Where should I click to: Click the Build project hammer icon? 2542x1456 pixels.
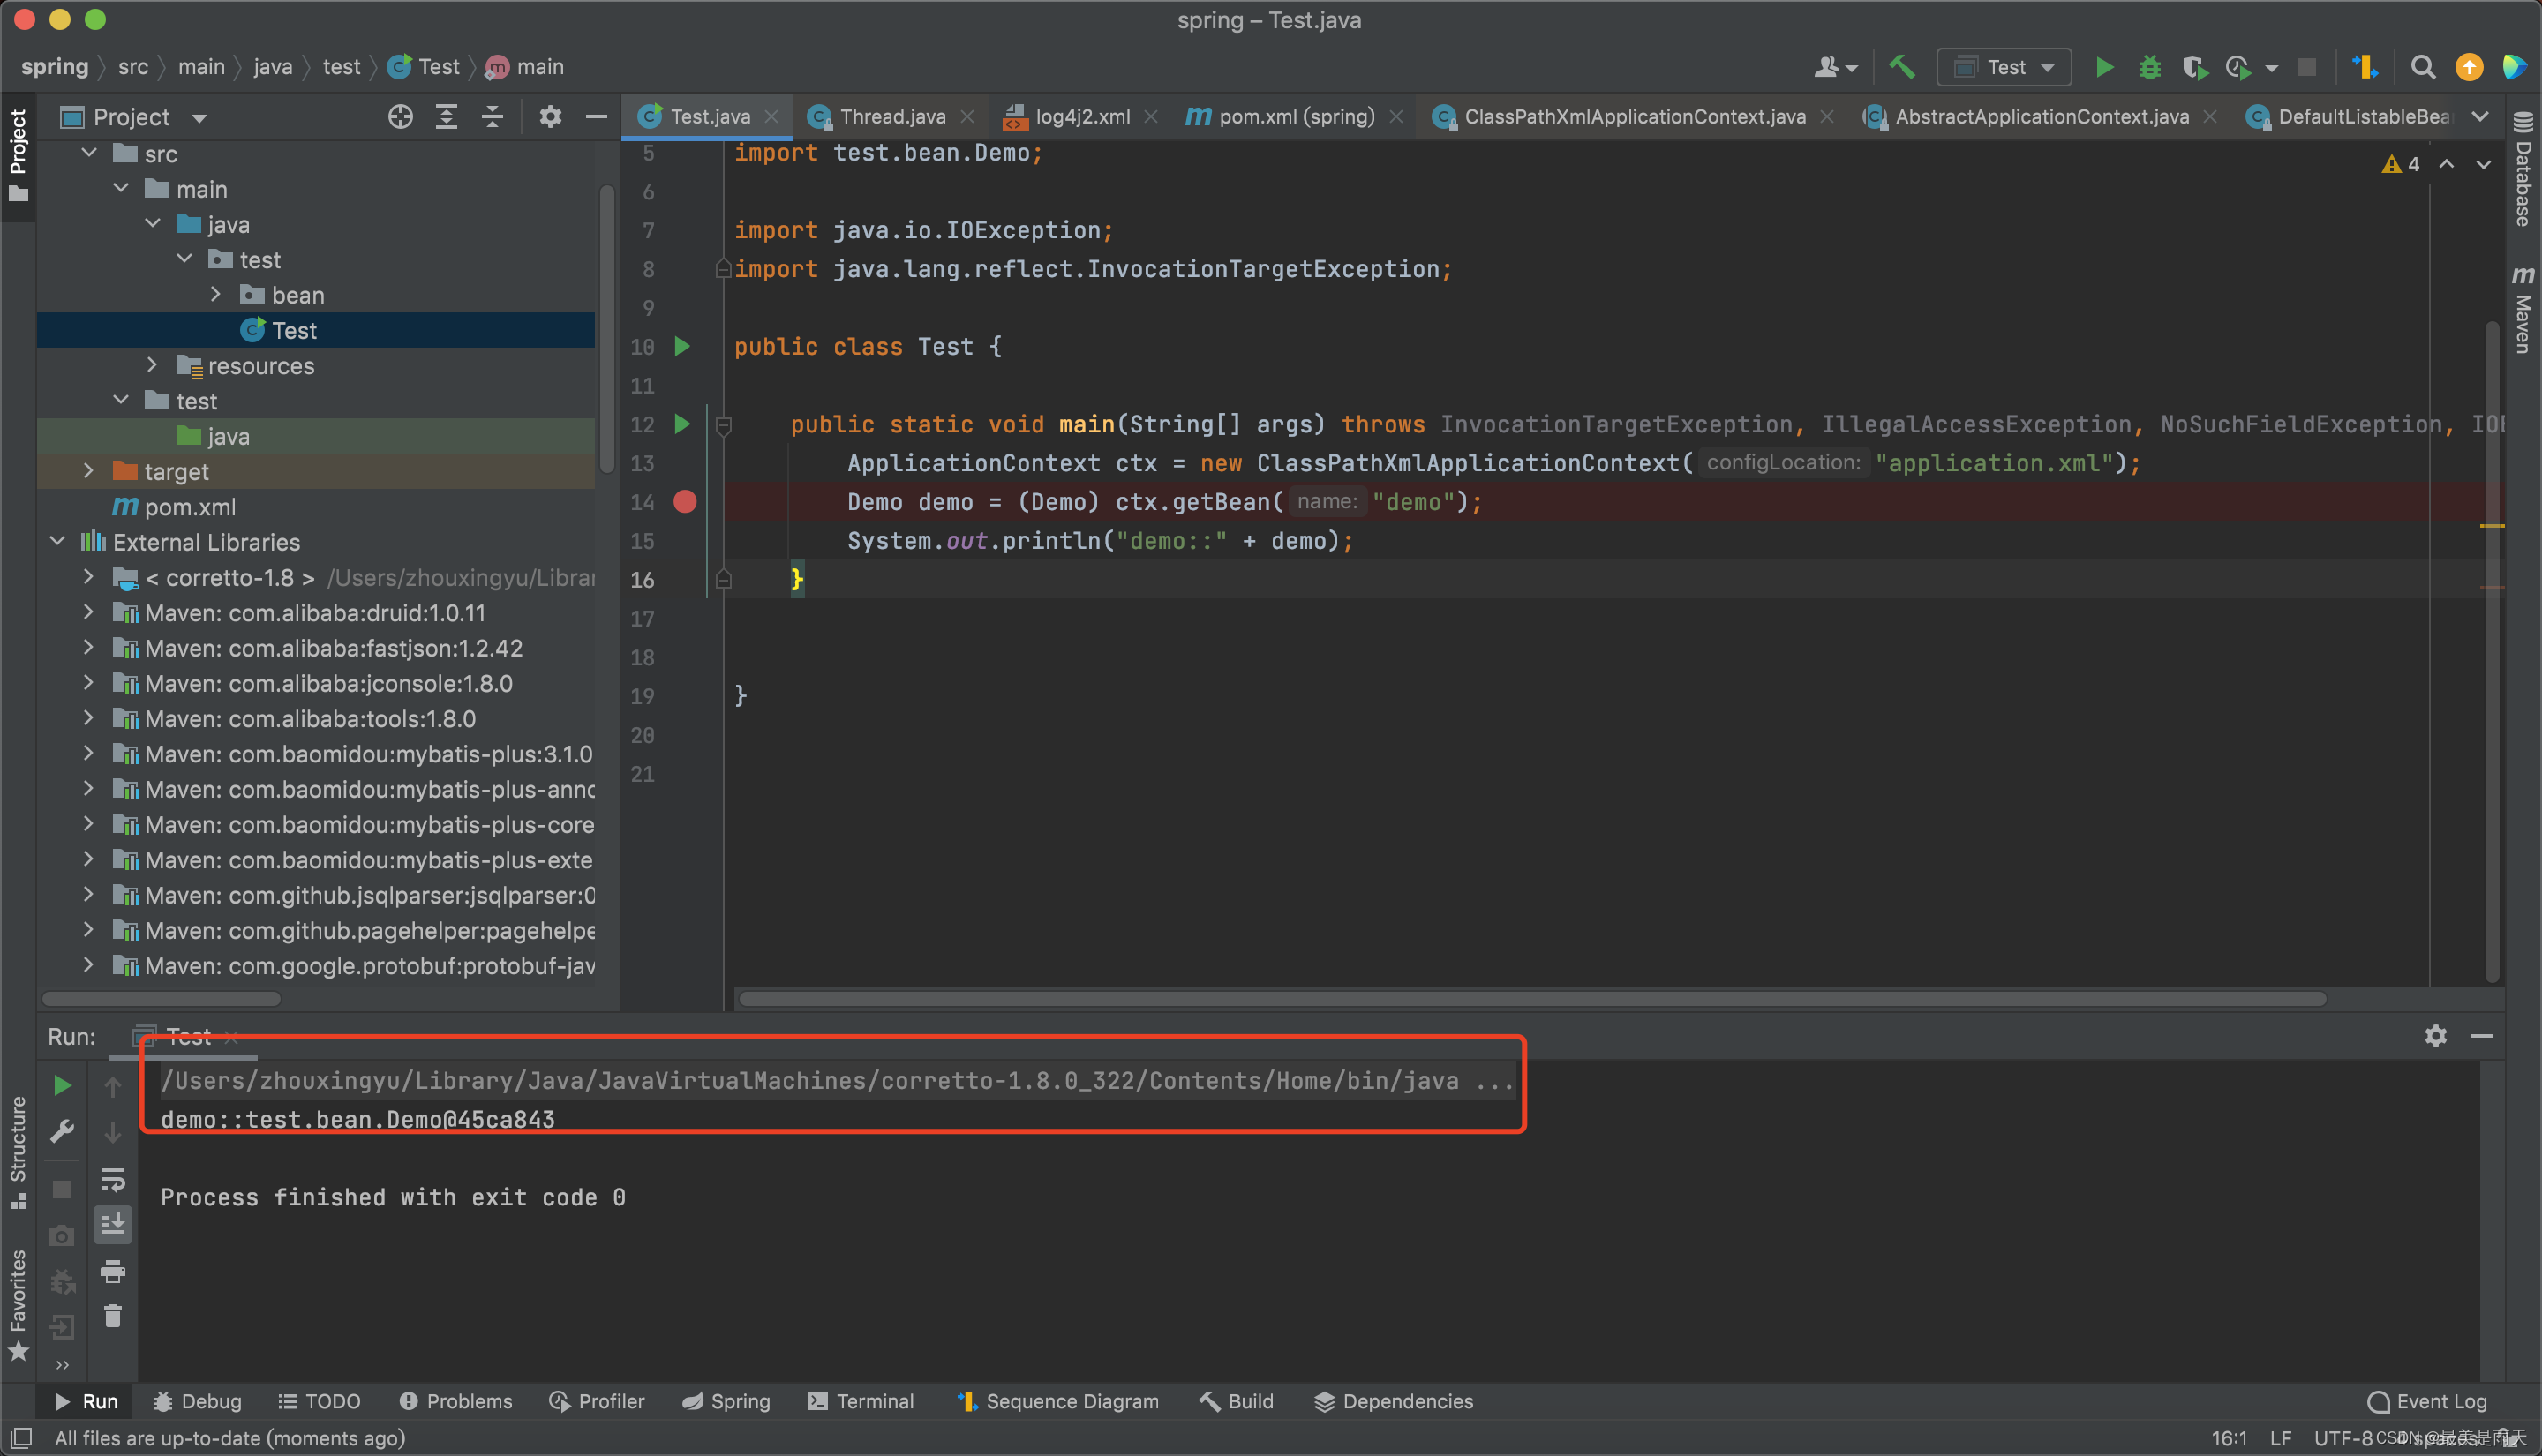coord(1901,67)
